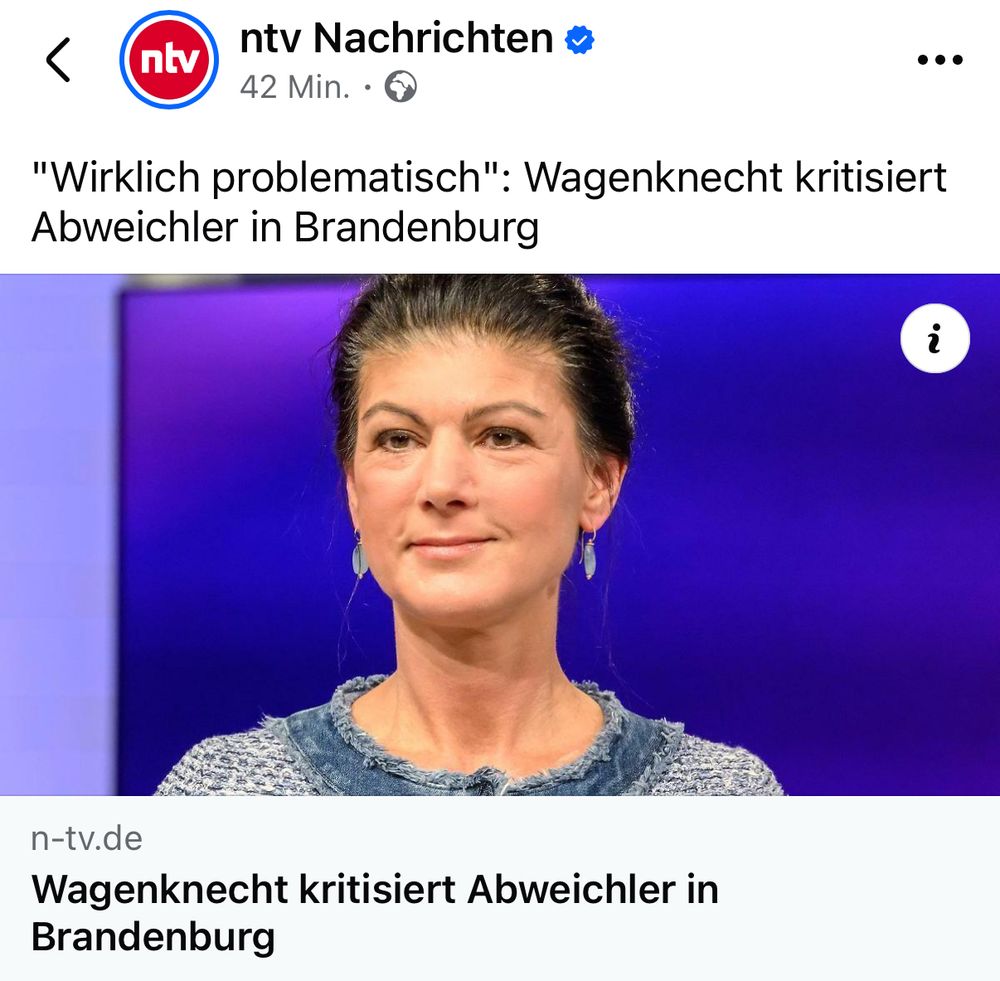1000x981 pixels.
Task: Tap the red ntv lettering in logo
Action: pyautogui.click(x=169, y=61)
